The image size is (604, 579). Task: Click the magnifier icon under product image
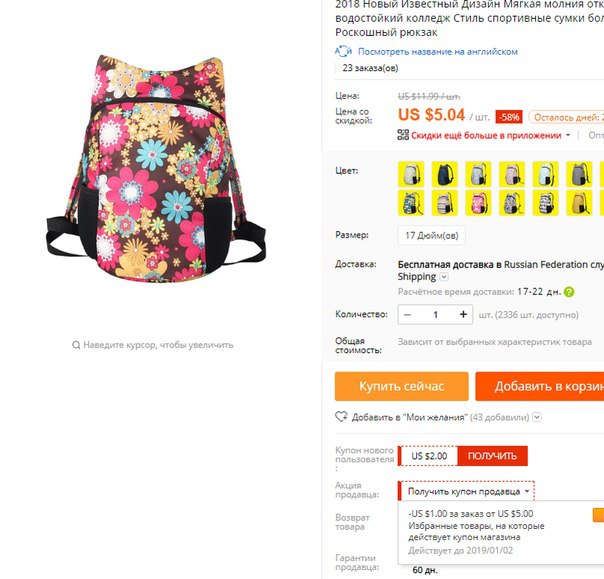(76, 345)
